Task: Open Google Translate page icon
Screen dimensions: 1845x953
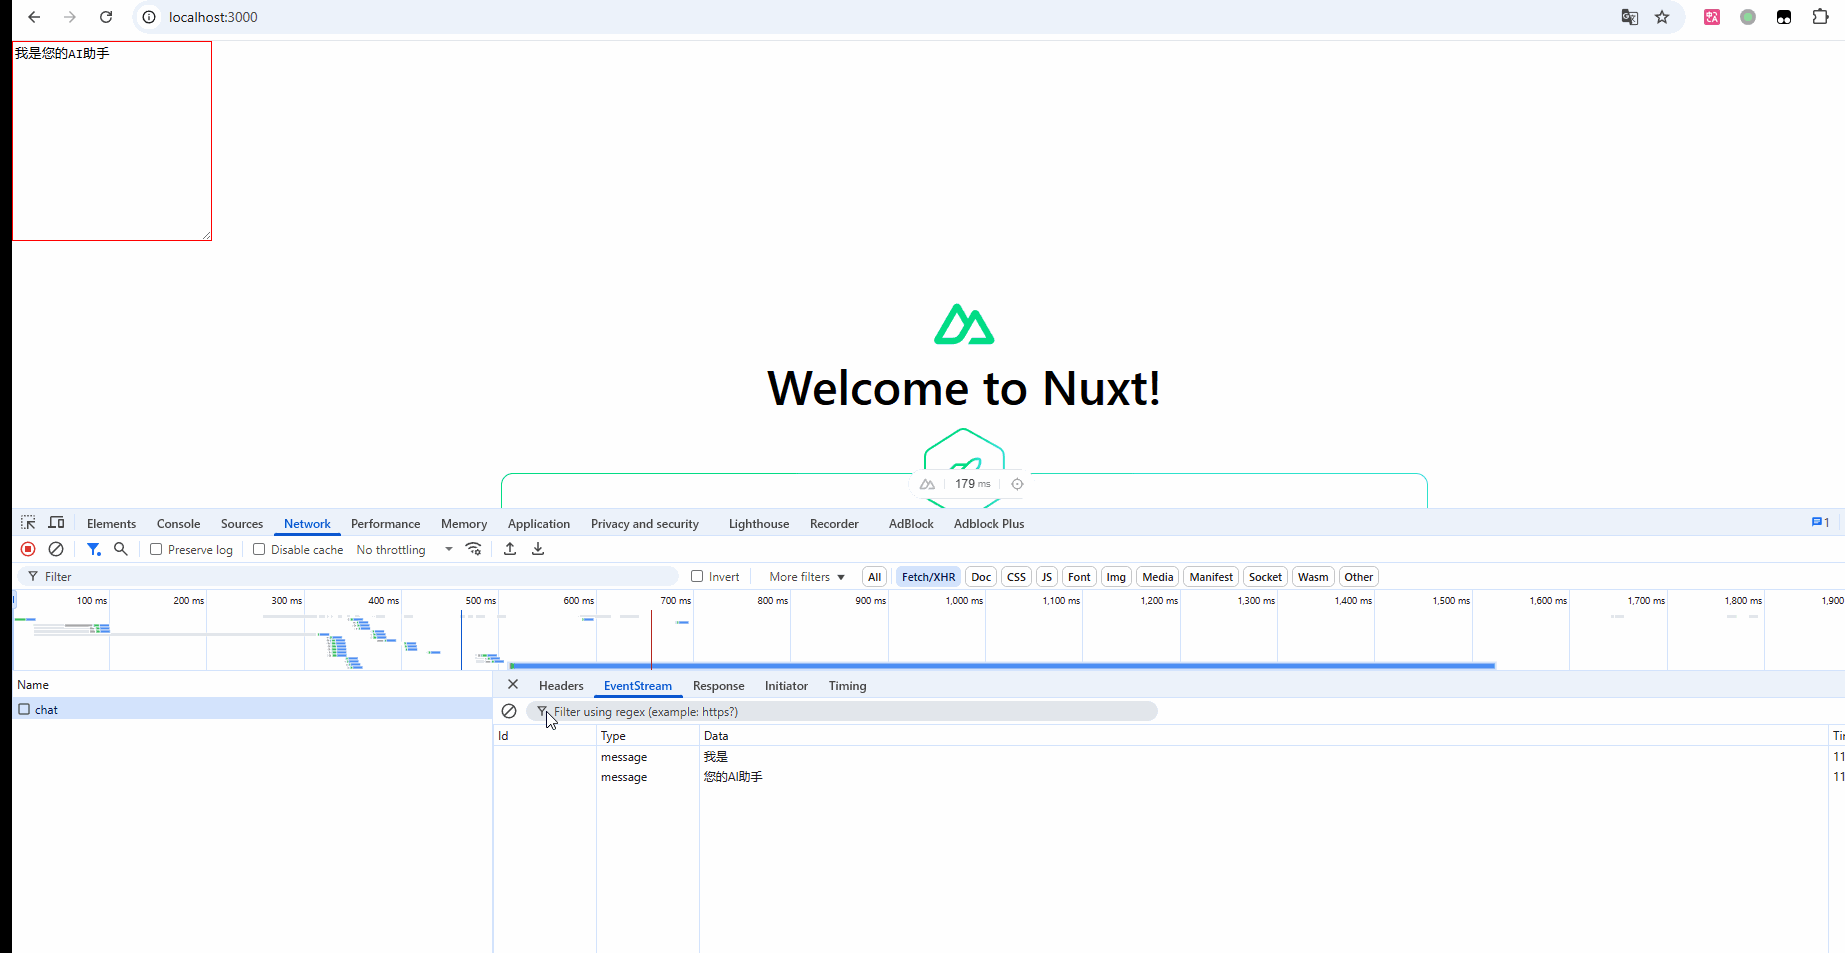Action: click(x=1630, y=17)
